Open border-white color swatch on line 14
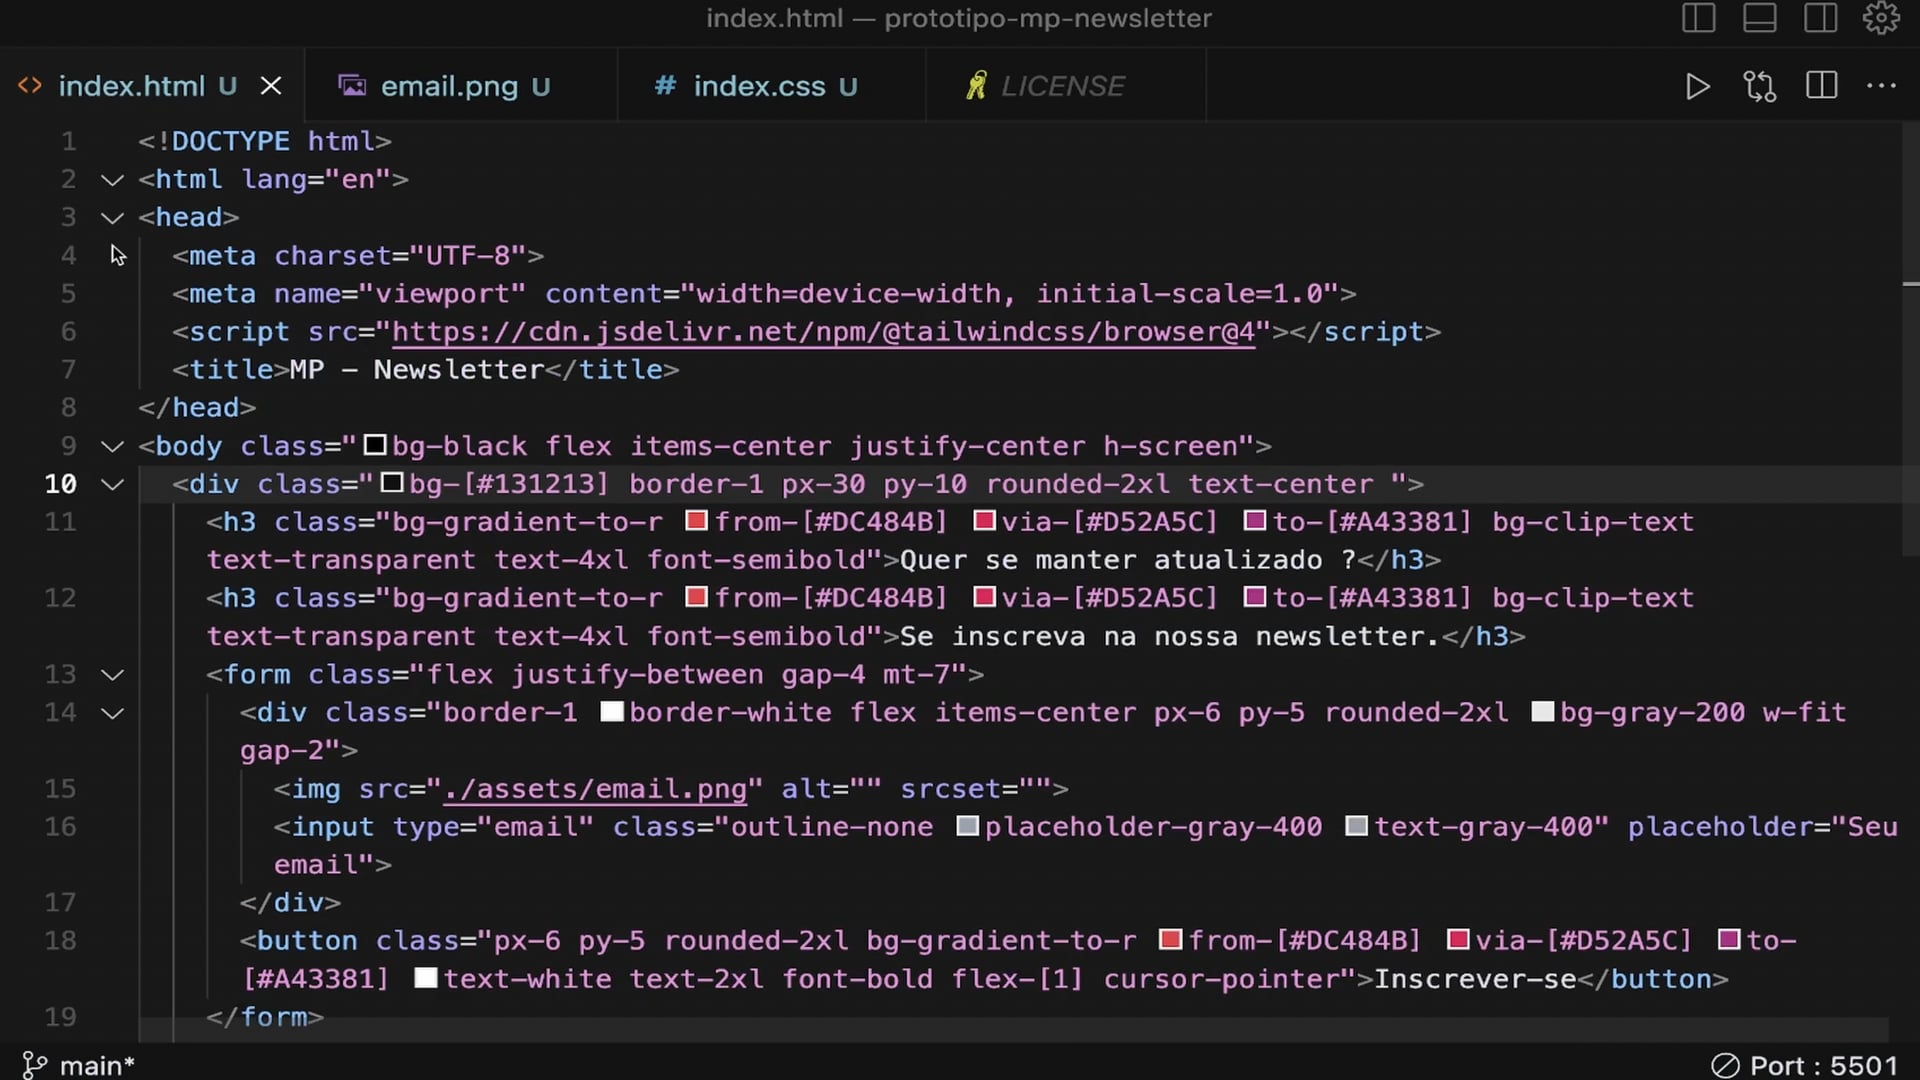The width and height of the screenshot is (1920, 1080). click(612, 711)
